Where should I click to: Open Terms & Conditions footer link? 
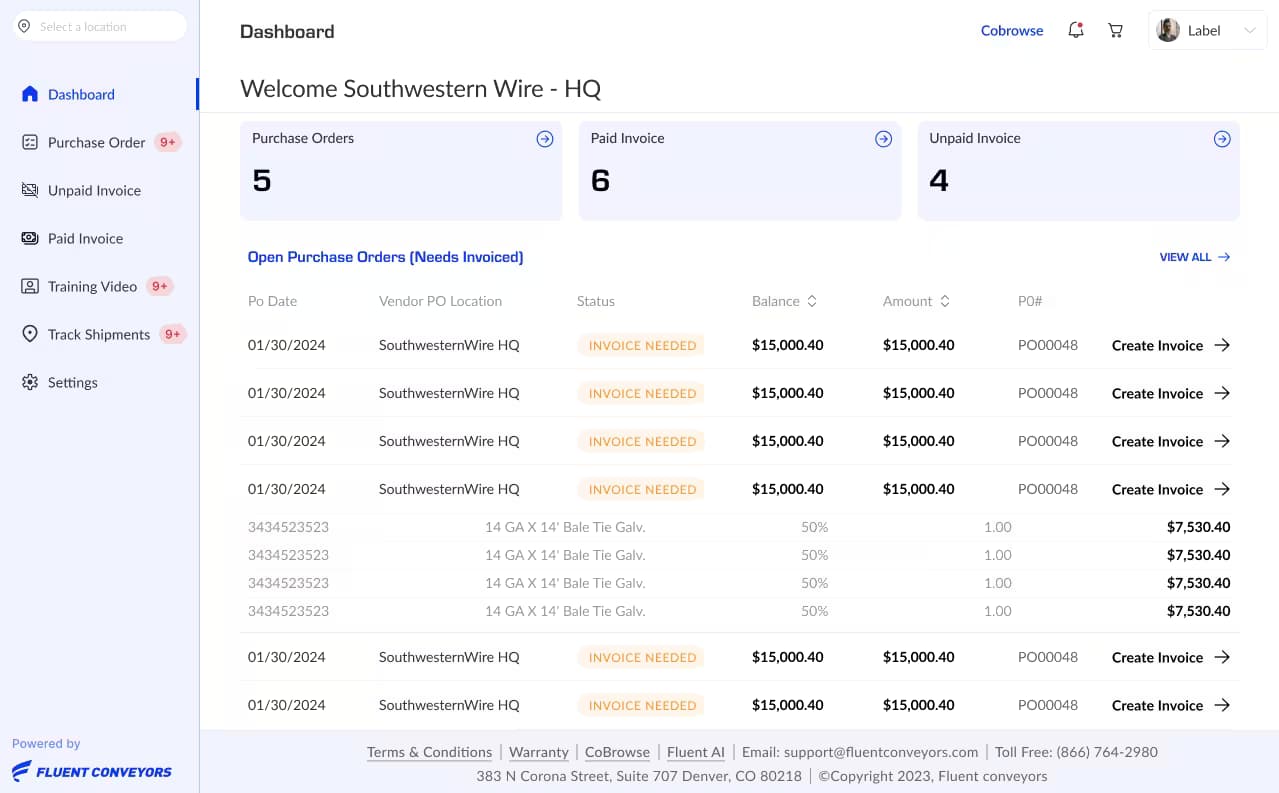429,752
